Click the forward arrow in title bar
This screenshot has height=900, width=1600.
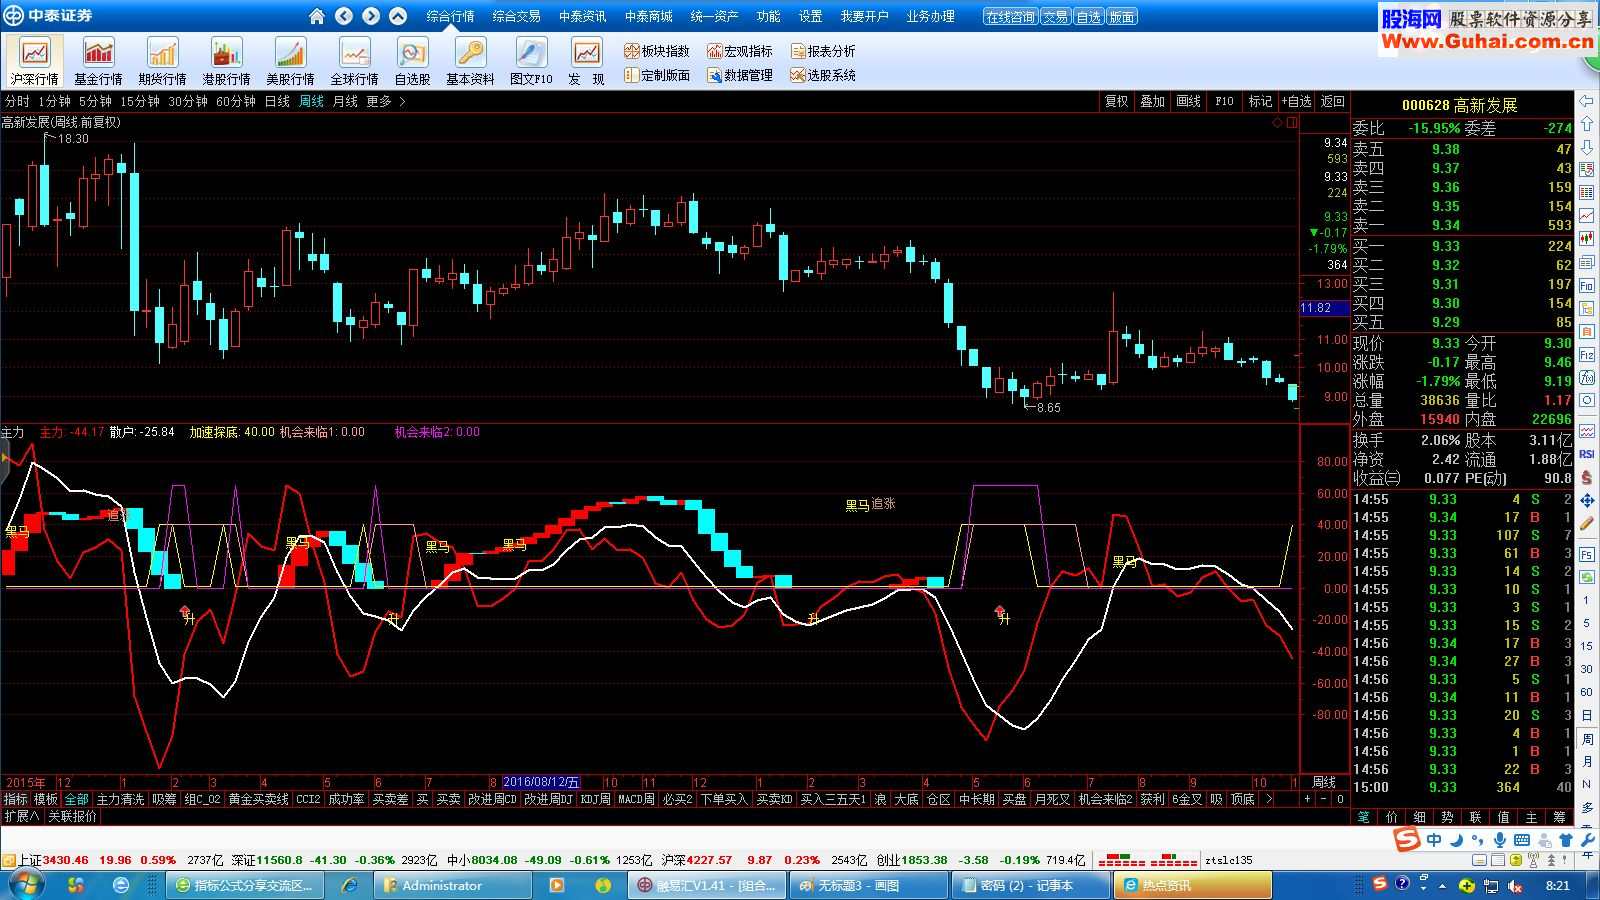click(x=371, y=16)
